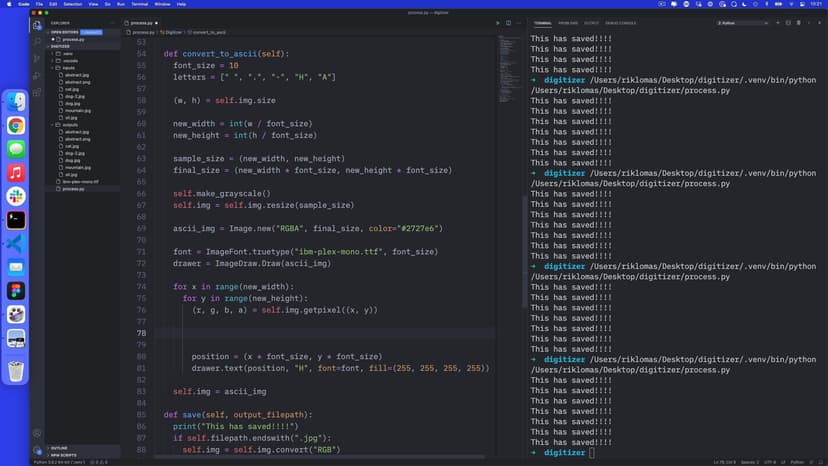
Task: Open the Search view in activity bar
Action: [38, 41]
